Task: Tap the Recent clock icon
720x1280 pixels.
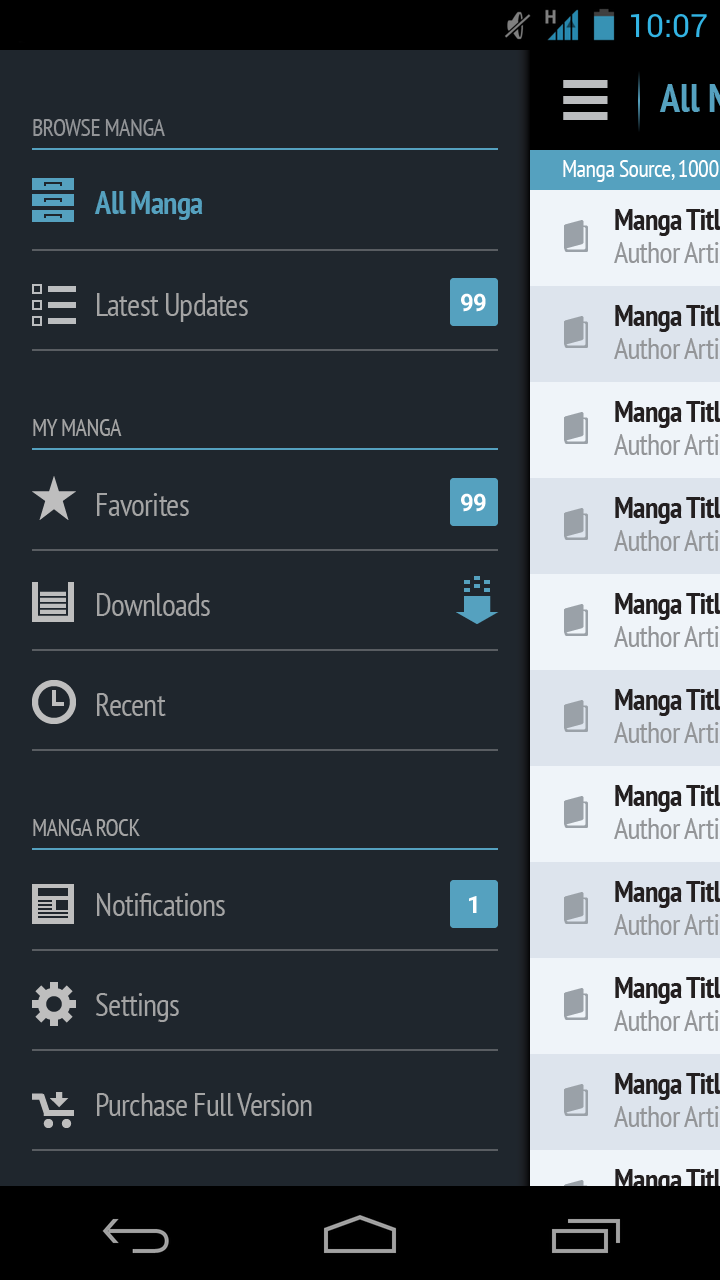Action: pyautogui.click(x=53, y=703)
